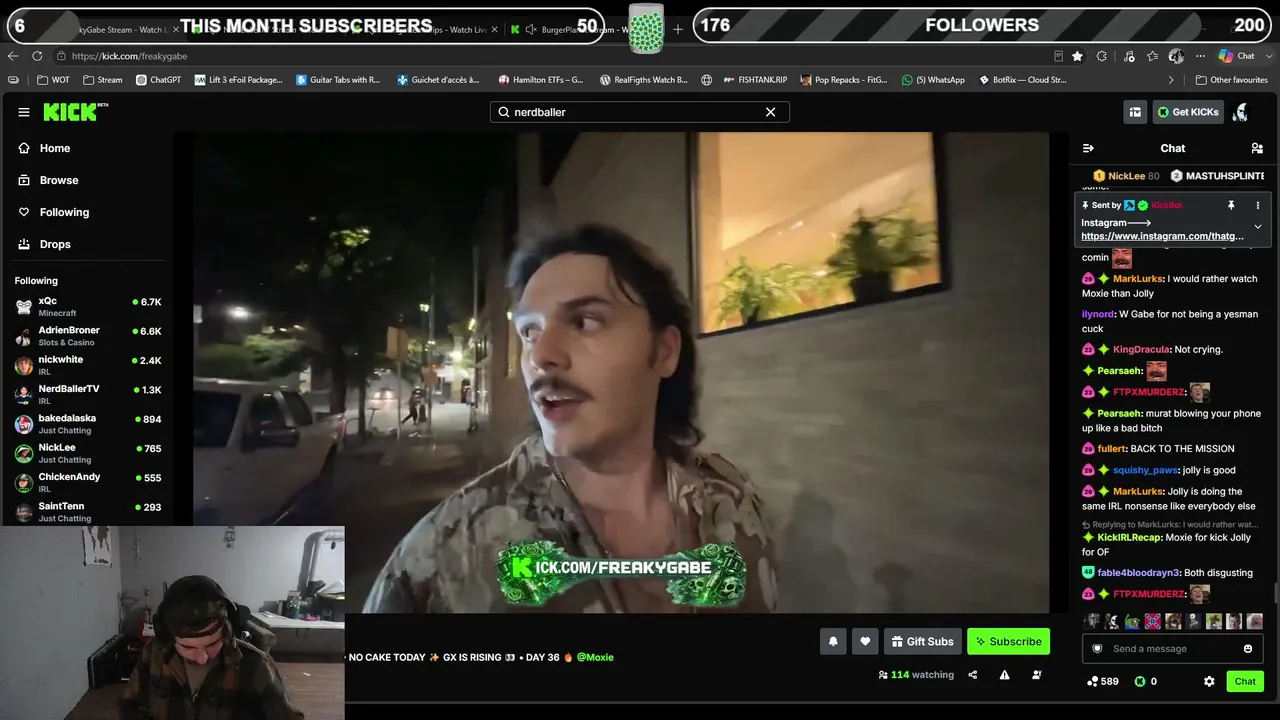The image size is (1280, 720).
Task: Open the chat identity shield icon
Action: [x=1097, y=649]
